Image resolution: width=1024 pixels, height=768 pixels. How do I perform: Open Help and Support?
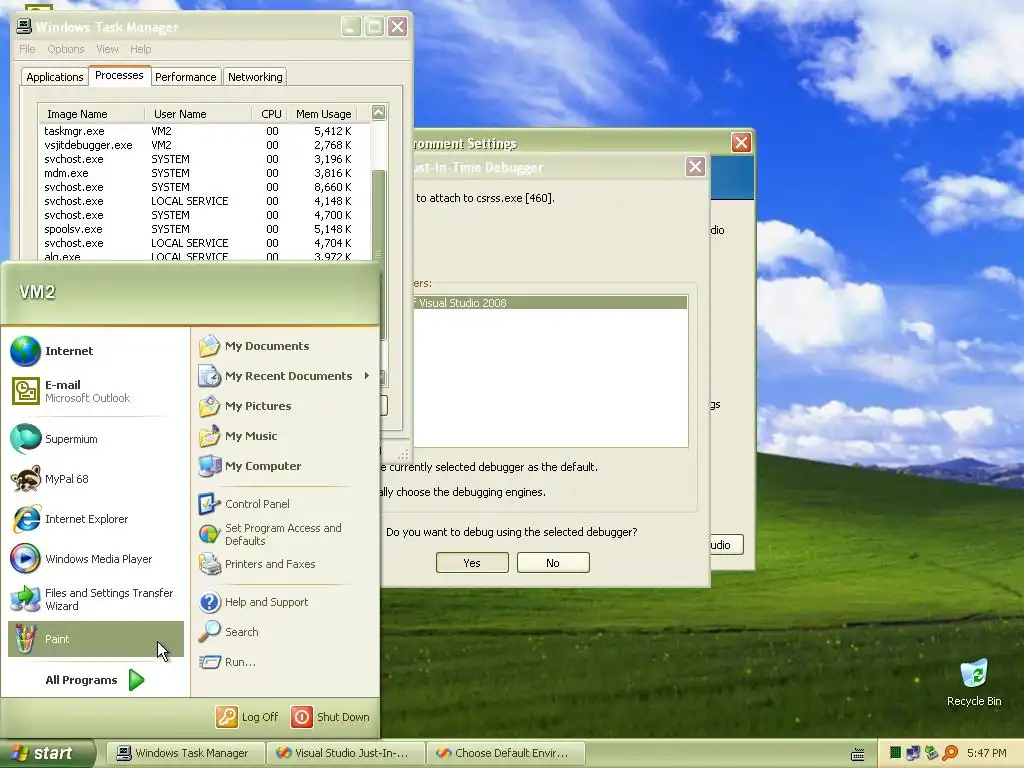(285, 602)
